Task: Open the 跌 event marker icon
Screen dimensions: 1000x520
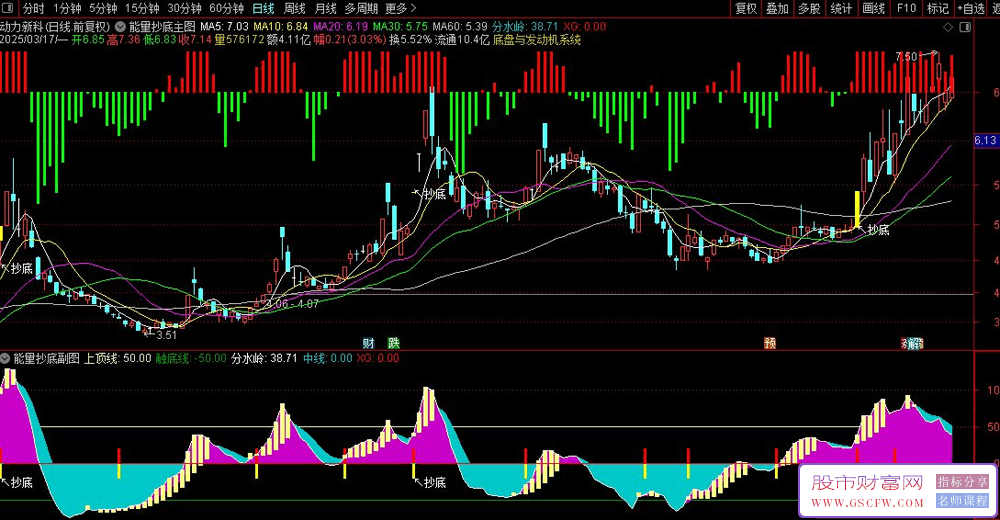Action: tap(393, 343)
